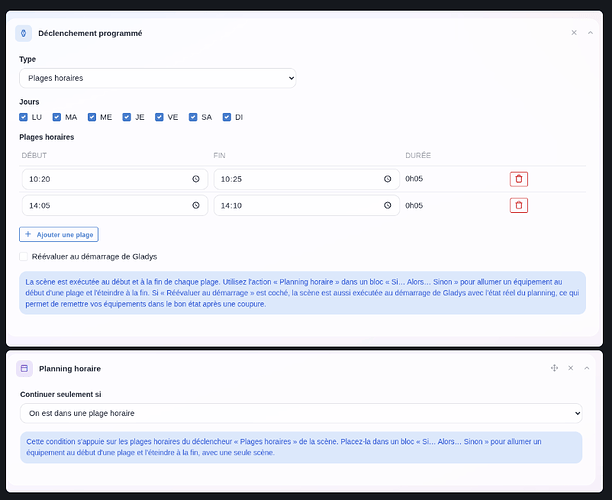The width and height of the screenshot is (612, 500).
Task: Enable Réévaluer au démarrage de Gladys
Action: 23,256
